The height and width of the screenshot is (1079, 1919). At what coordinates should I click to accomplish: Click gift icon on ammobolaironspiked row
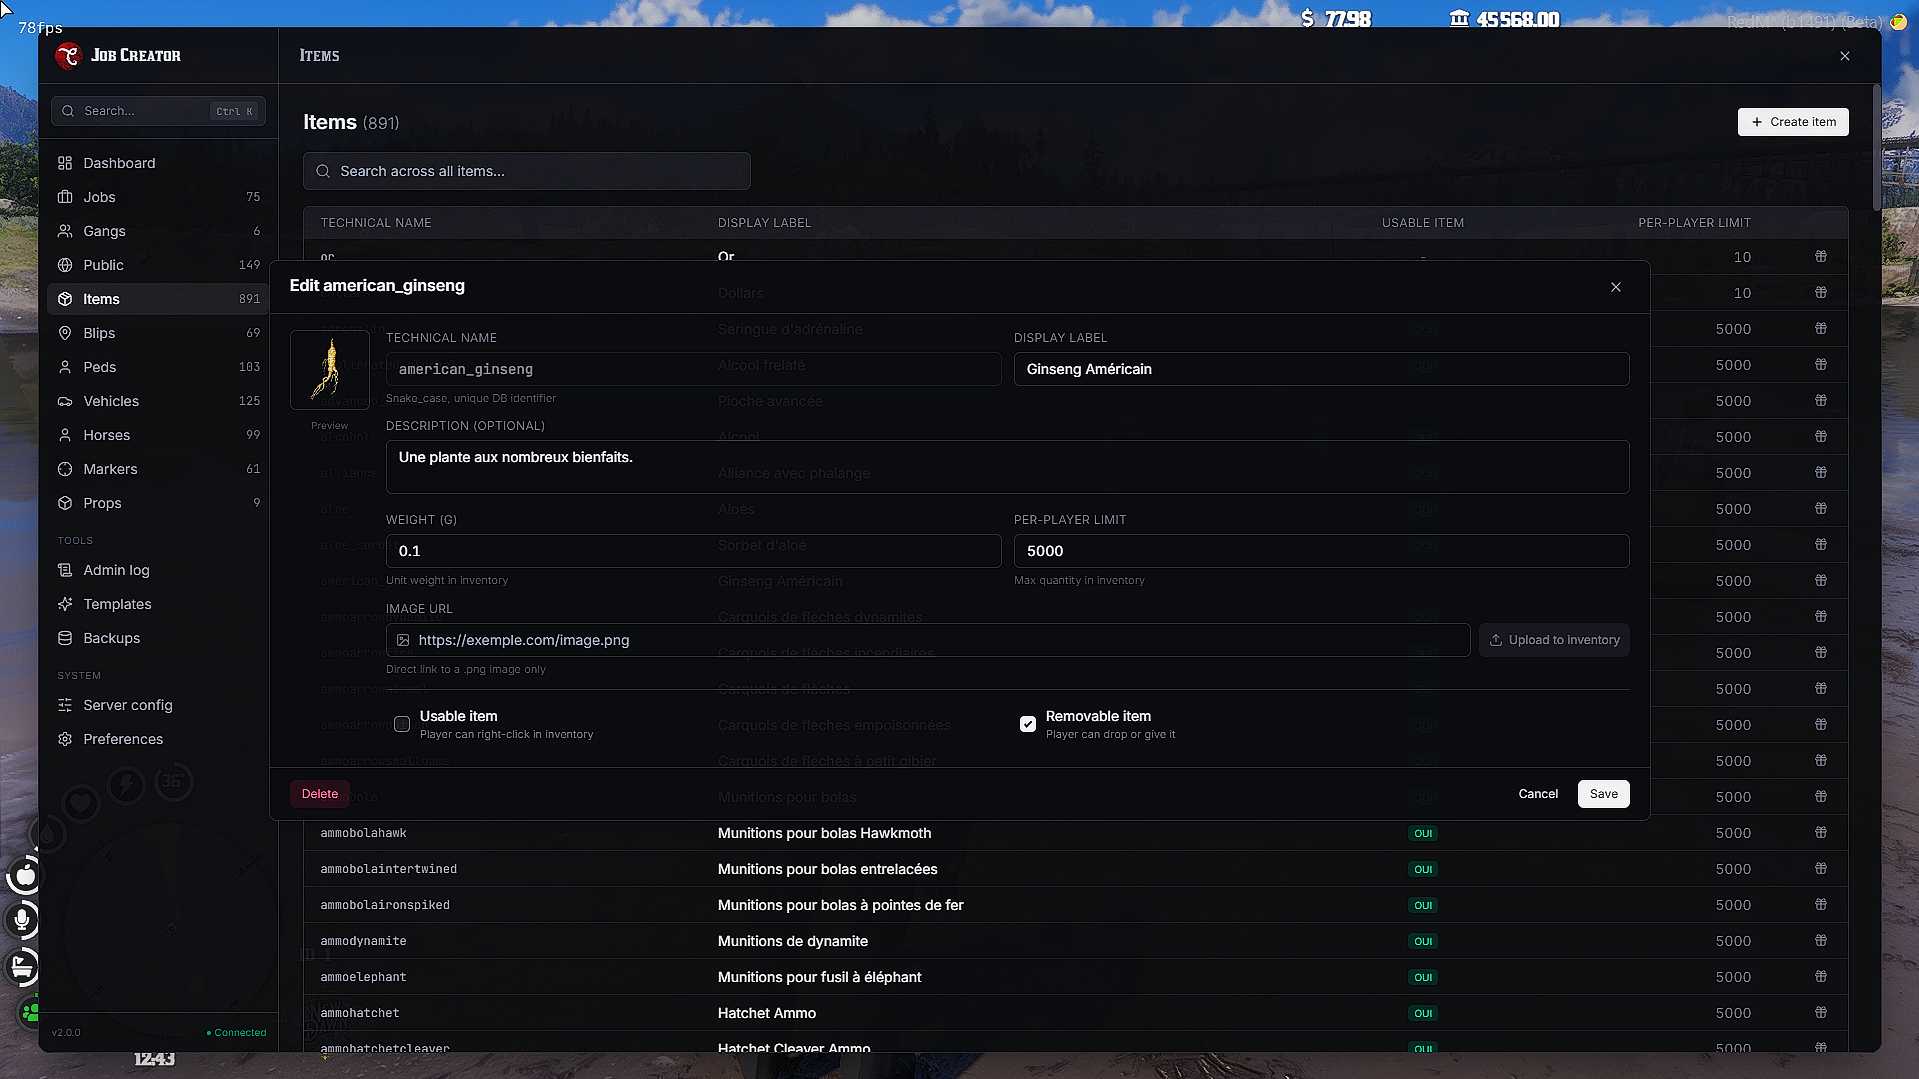pos(1821,905)
